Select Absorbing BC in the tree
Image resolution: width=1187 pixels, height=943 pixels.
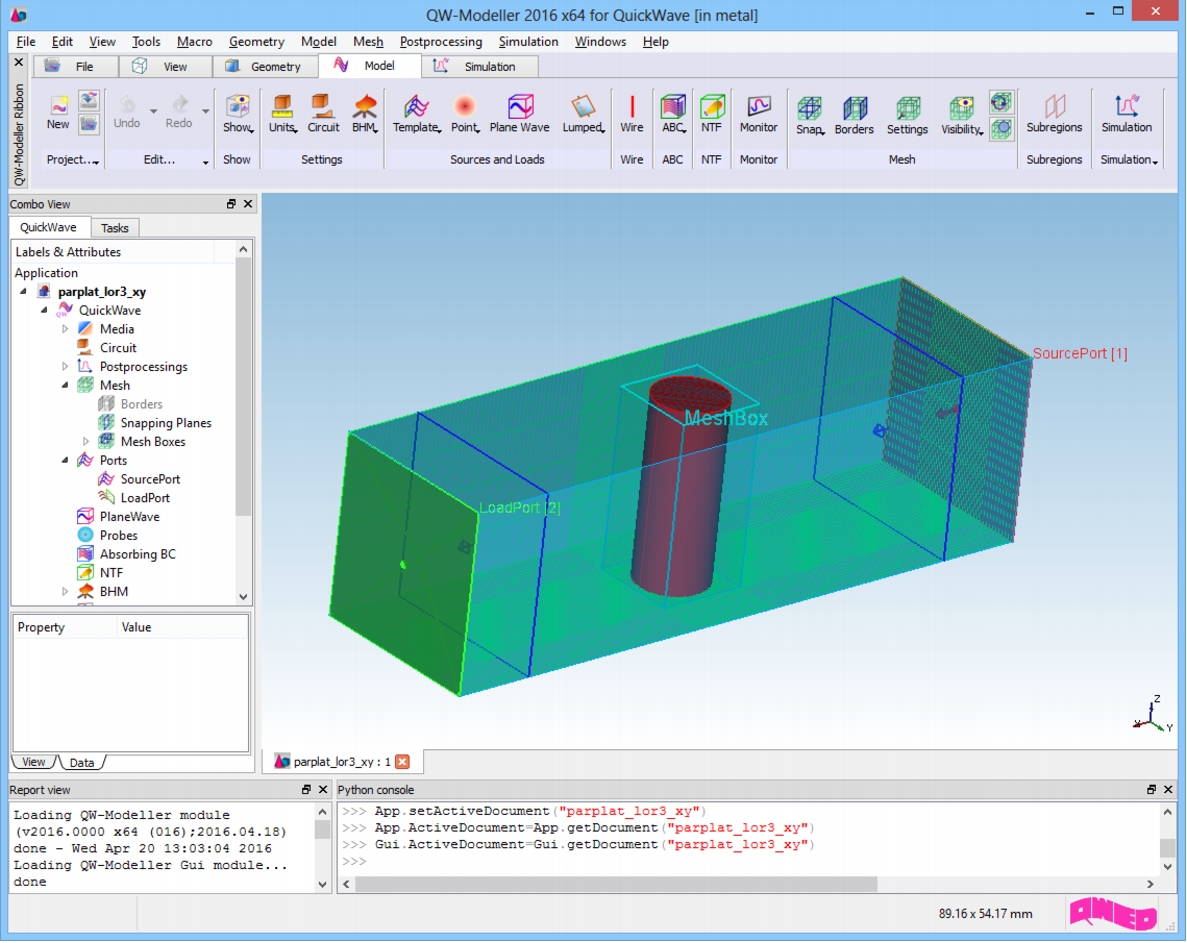coord(138,554)
